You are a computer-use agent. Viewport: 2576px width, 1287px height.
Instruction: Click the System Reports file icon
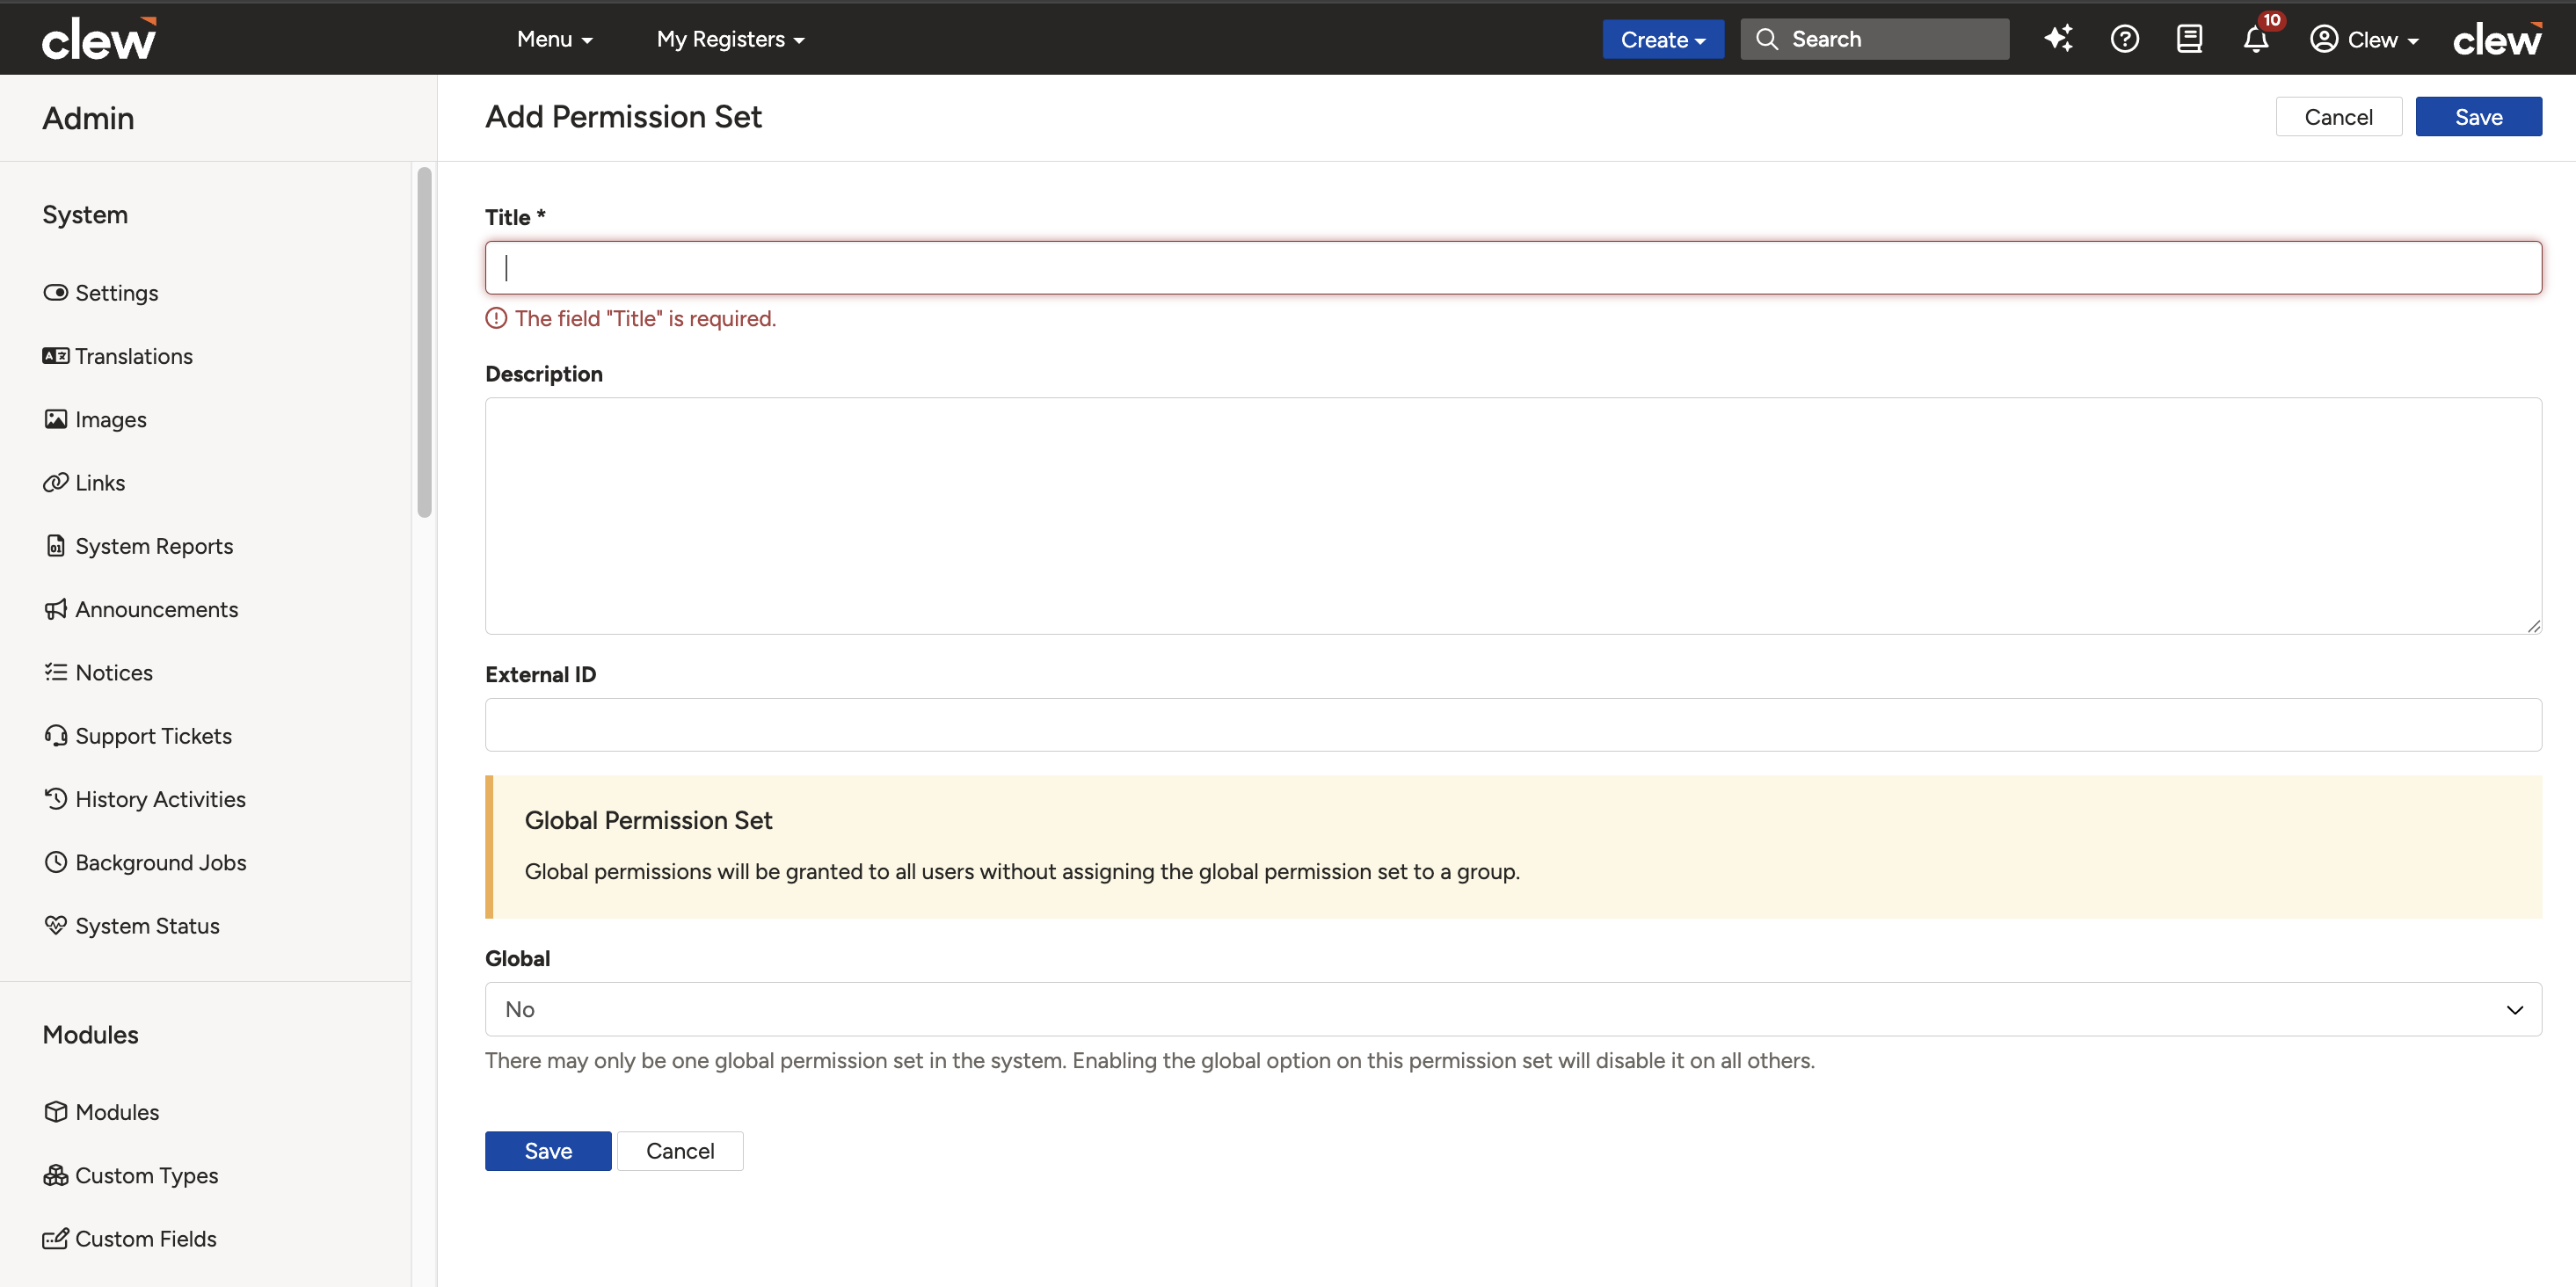coord(55,545)
